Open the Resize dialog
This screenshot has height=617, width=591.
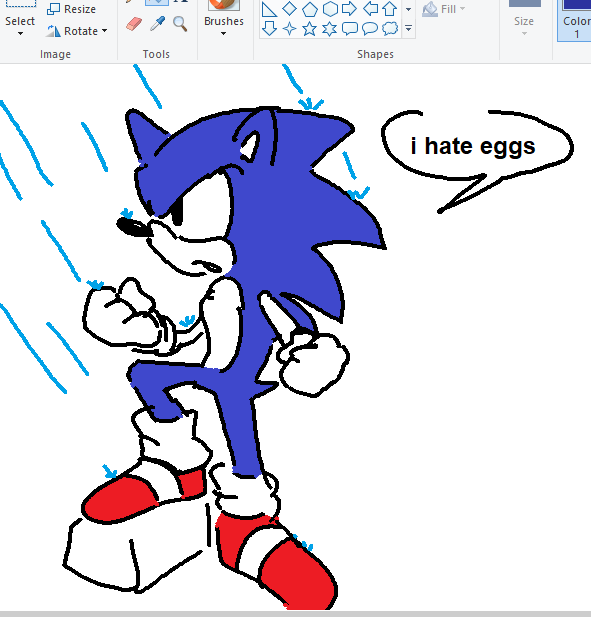pyautogui.click(x=71, y=9)
